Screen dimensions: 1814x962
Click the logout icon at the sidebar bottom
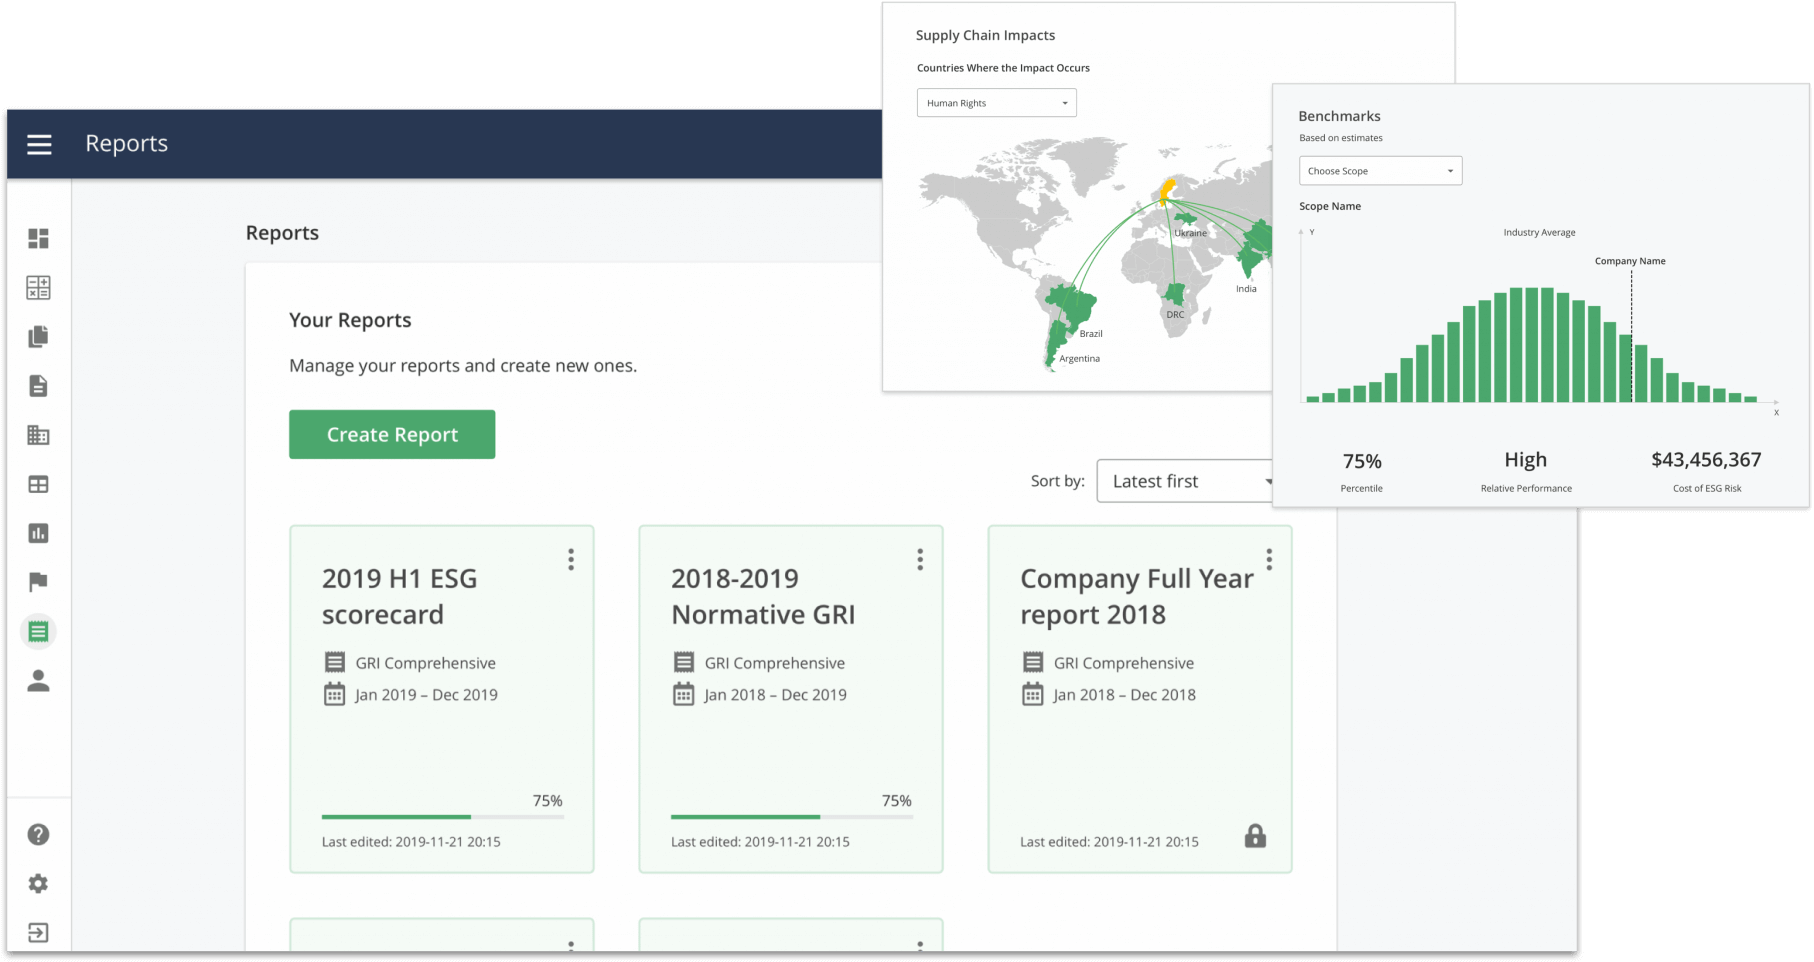38,932
